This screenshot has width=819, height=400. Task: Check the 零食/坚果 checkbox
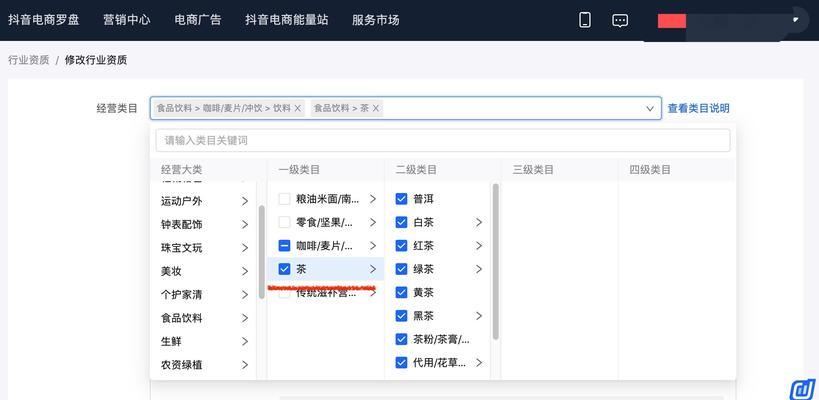284,222
